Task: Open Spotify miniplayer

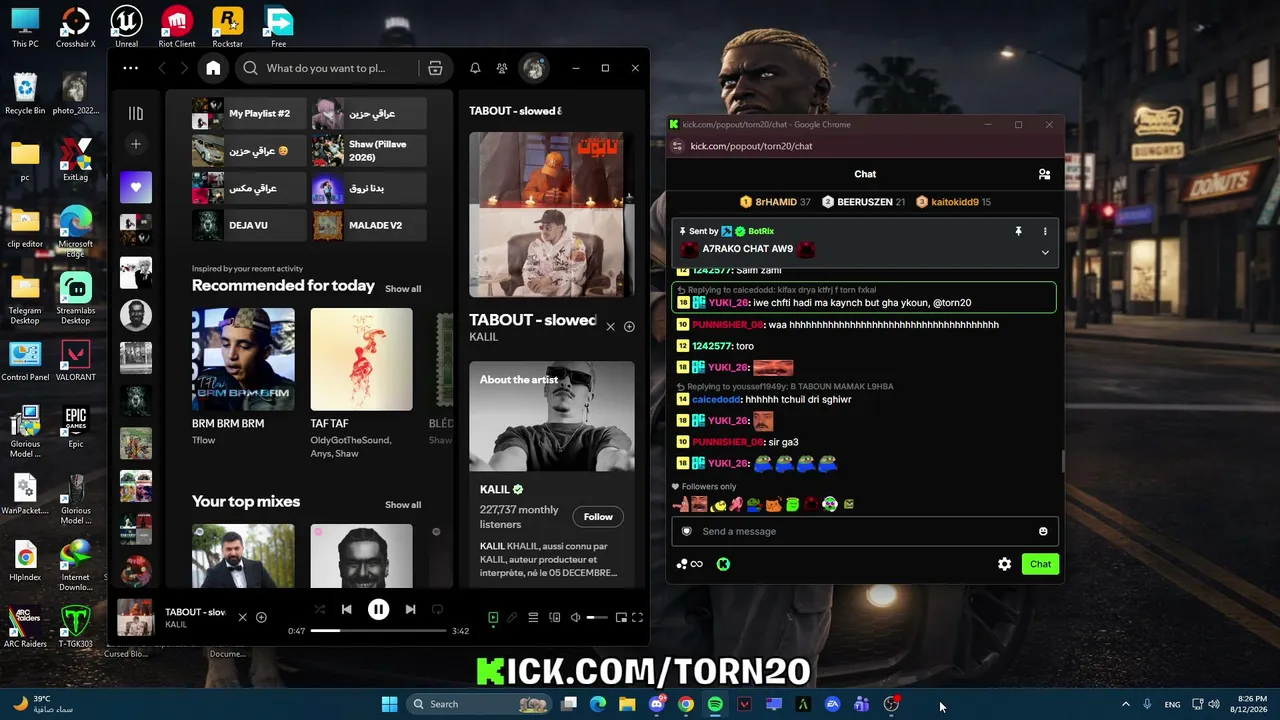Action: tap(621, 618)
